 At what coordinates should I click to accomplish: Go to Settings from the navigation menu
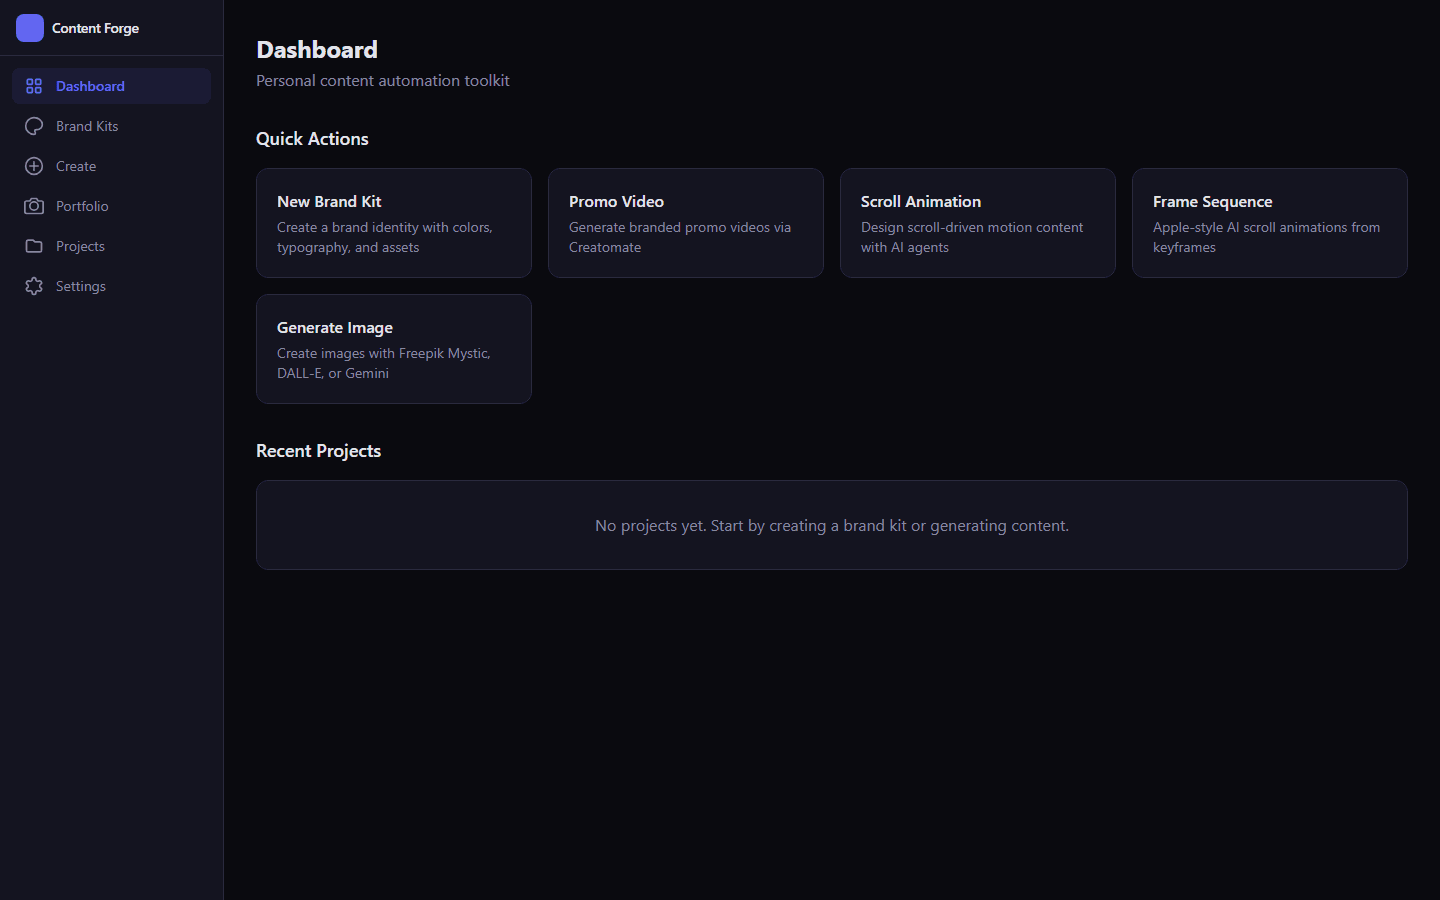pos(81,286)
